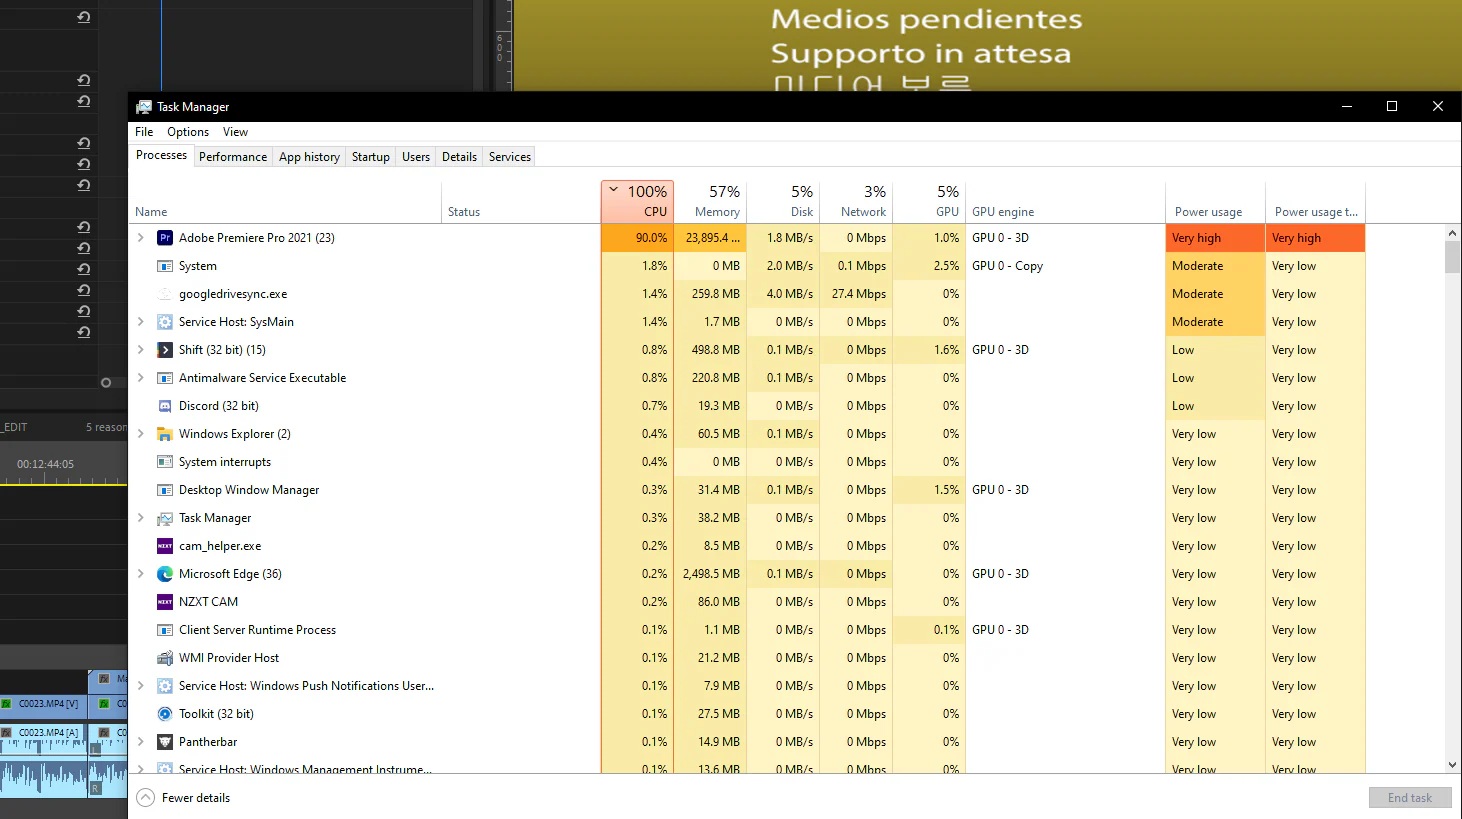Click the Windows Explorer folder icon
Viewport: 1462px width, 819px height.
pos(163,433)
